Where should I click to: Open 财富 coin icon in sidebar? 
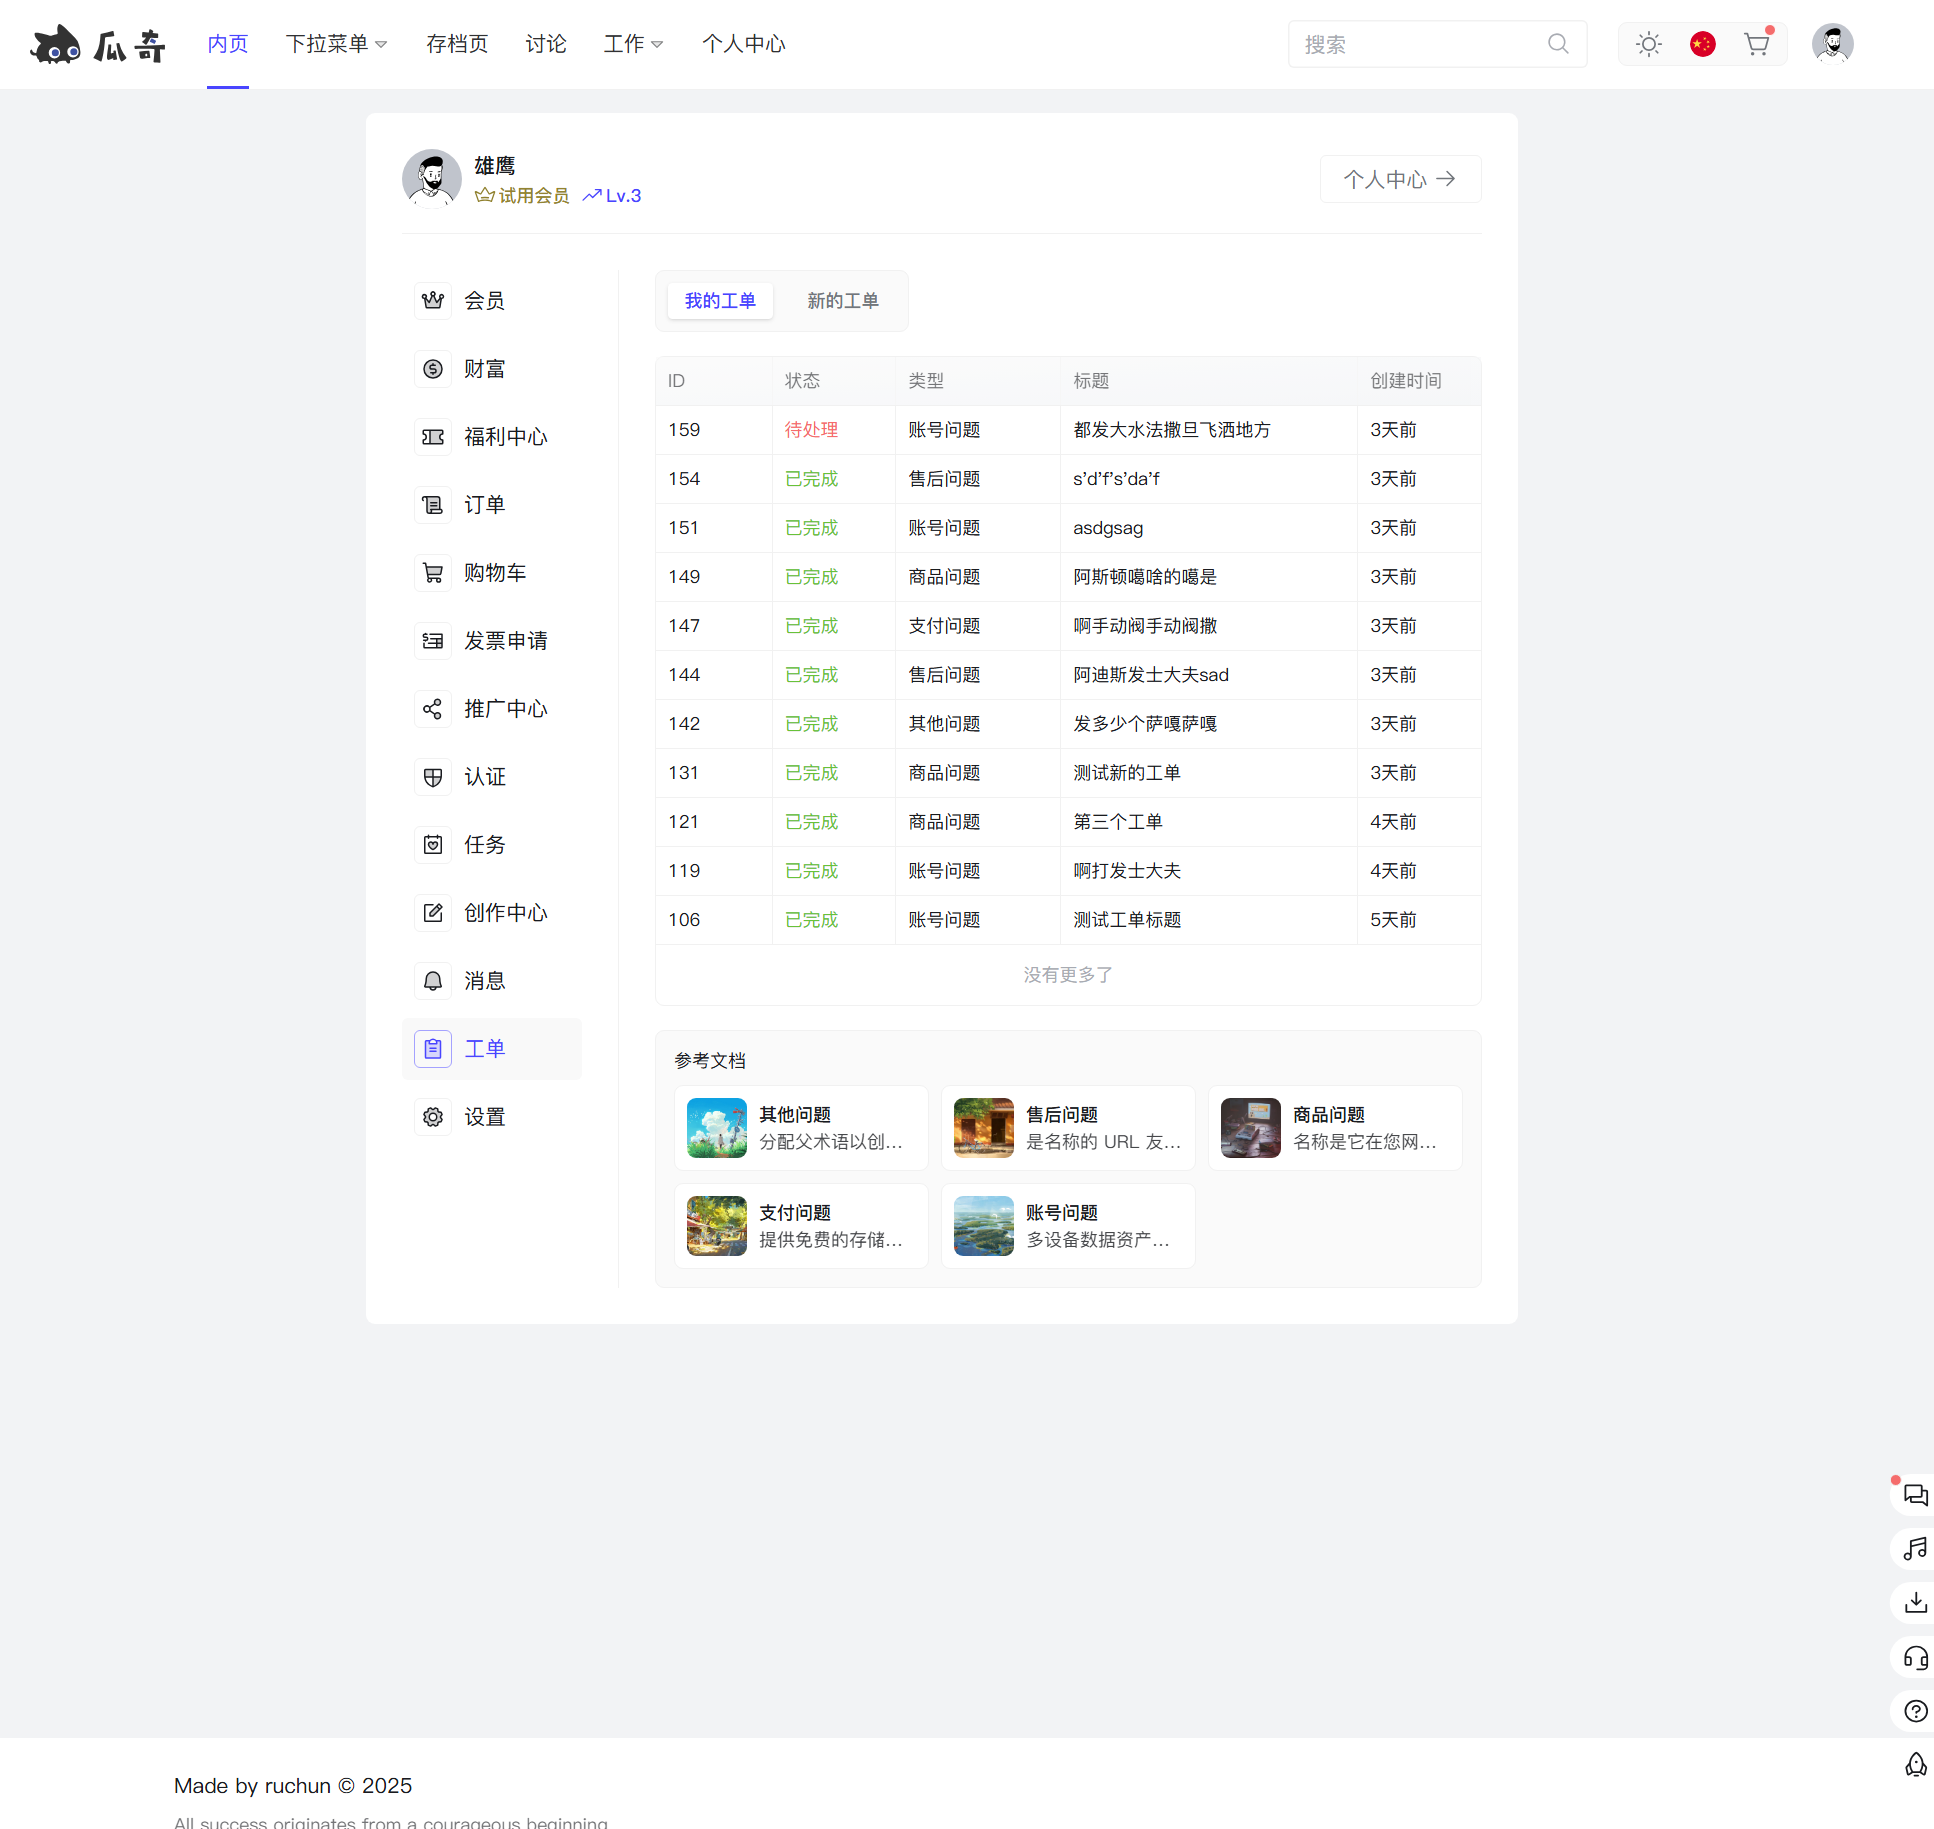pos(433,369)
